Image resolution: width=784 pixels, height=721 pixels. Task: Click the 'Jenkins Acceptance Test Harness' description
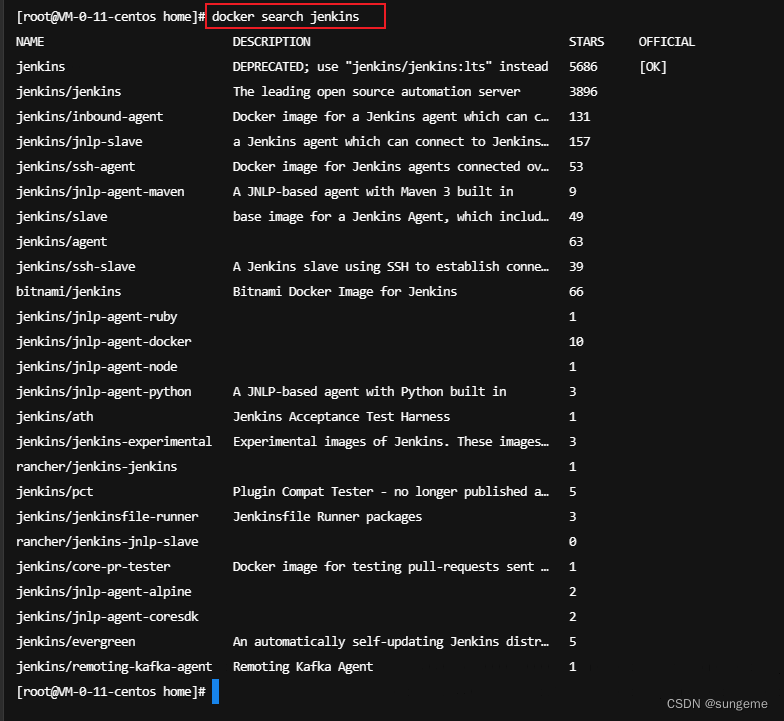(x=341, y=417)
